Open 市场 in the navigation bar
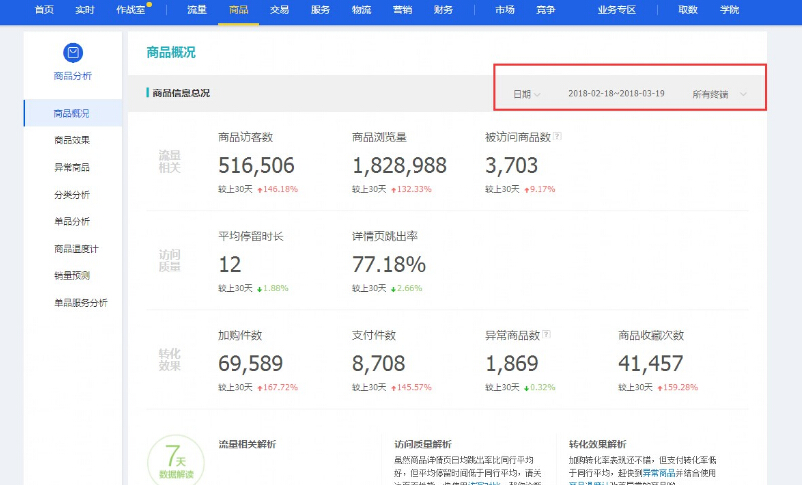The image size is (802, 485). [x=505, y=9]
